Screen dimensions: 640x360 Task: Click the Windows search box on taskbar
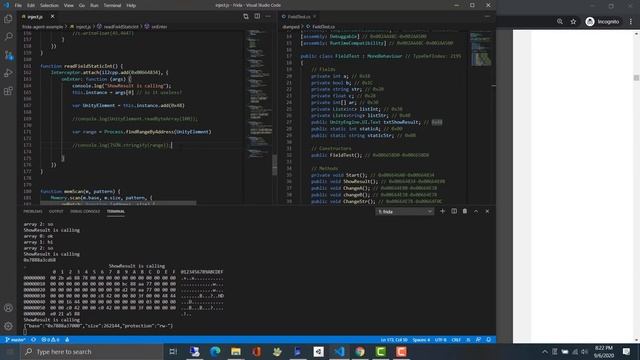pos(92,351)
